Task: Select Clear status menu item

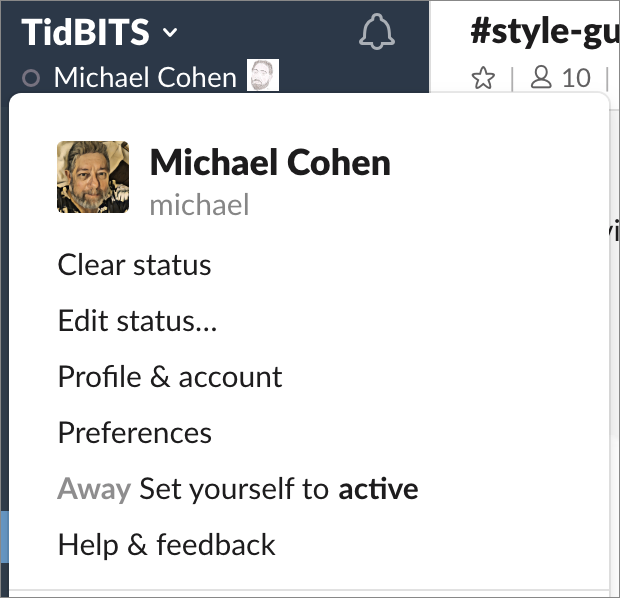Action: click(134, 265)
